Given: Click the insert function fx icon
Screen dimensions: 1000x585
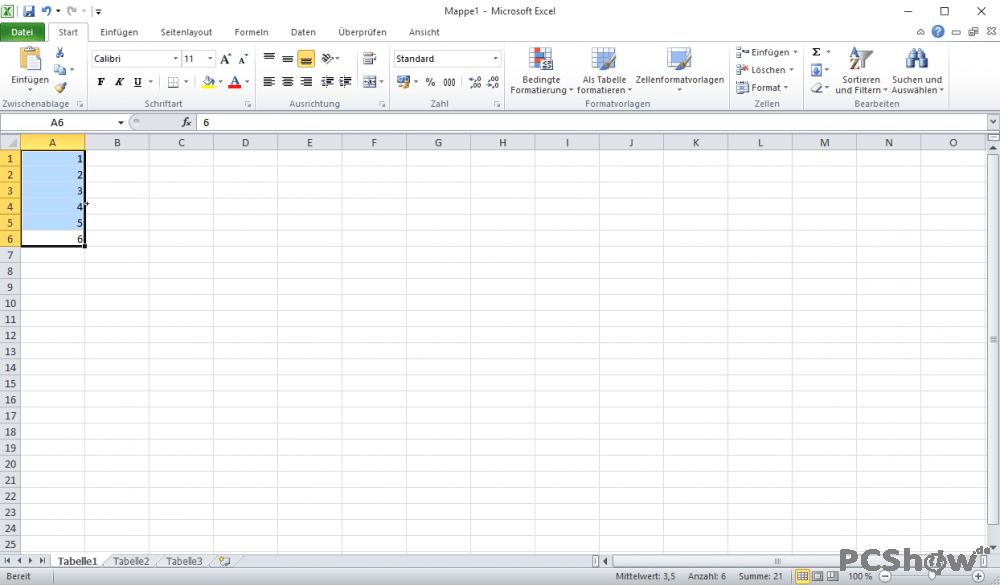Looking at the screenshot, I should point(186,122).
